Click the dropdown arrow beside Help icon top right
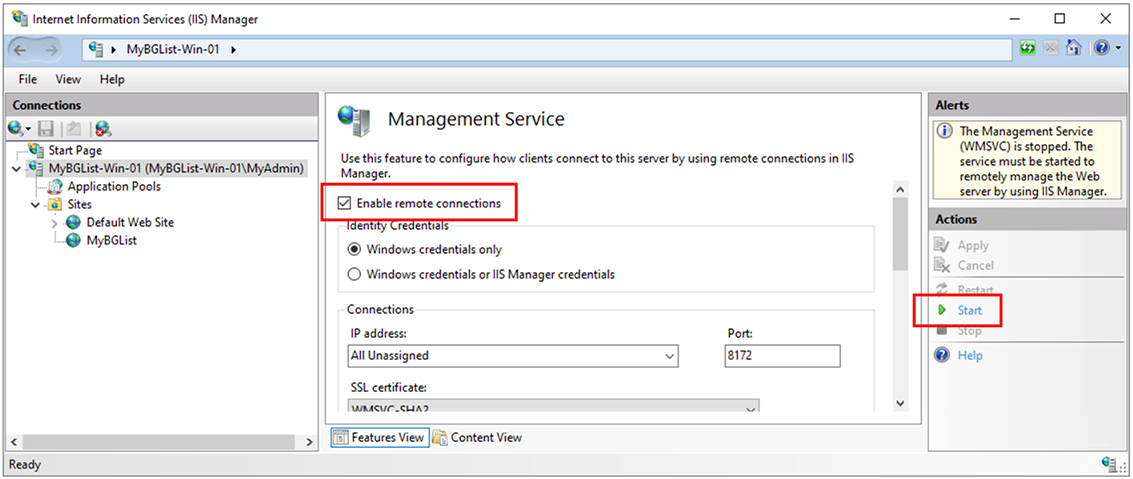 1117,48
